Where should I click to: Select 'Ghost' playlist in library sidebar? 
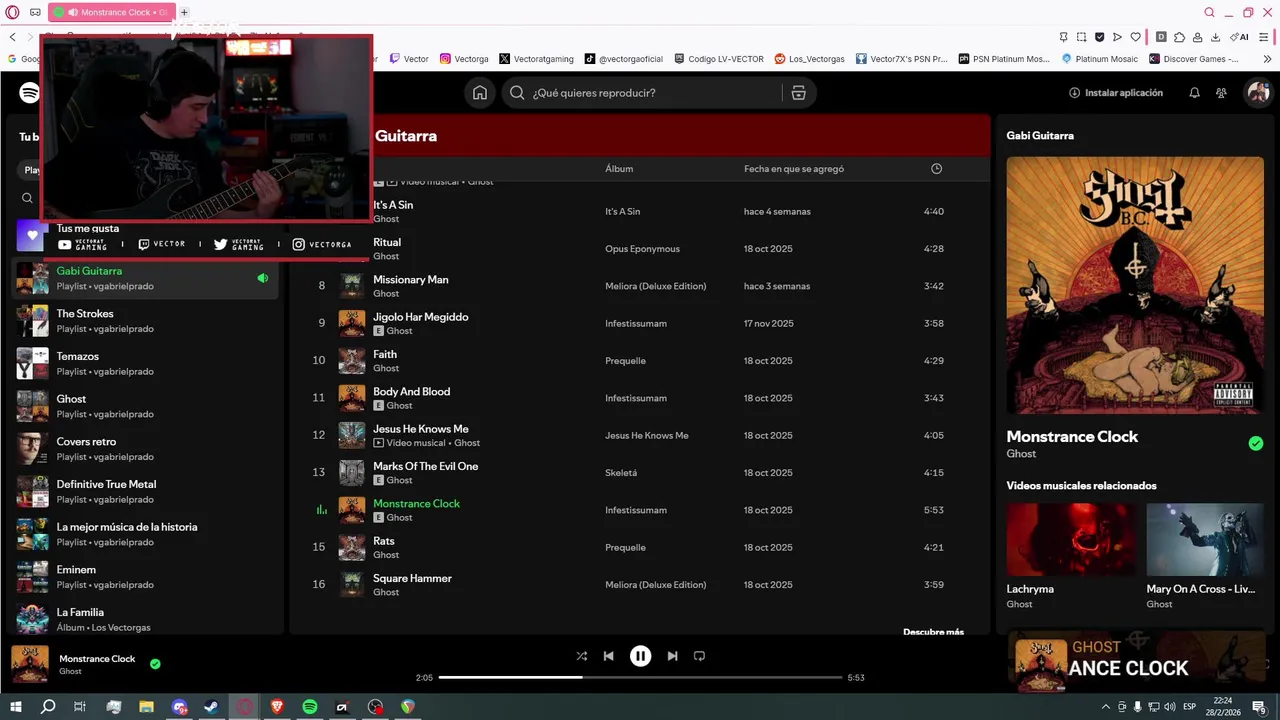click(x=145, y=406)
